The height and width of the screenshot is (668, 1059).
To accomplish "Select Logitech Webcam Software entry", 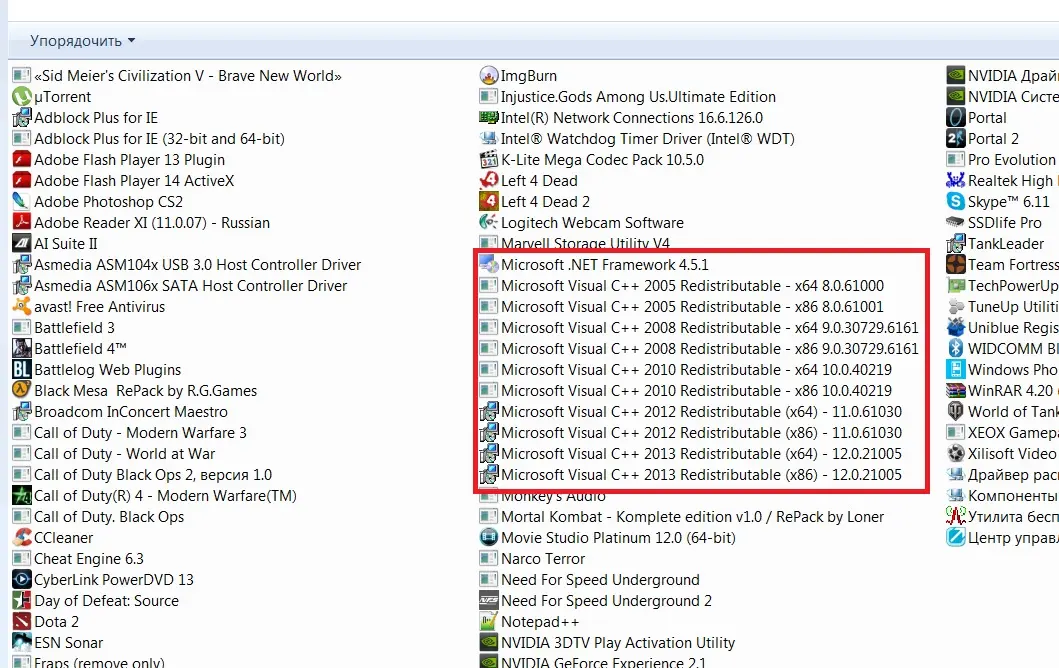I will tap(592, 223).
